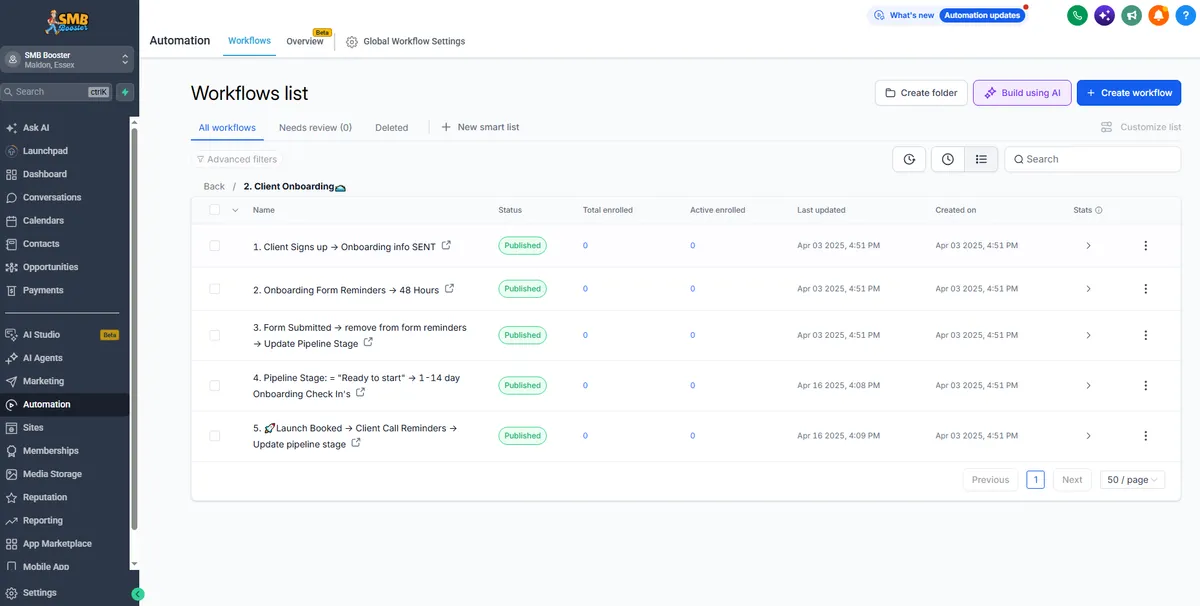Click the workflows Search field
Screen dimensions: 1200x606
point(1092,159)
